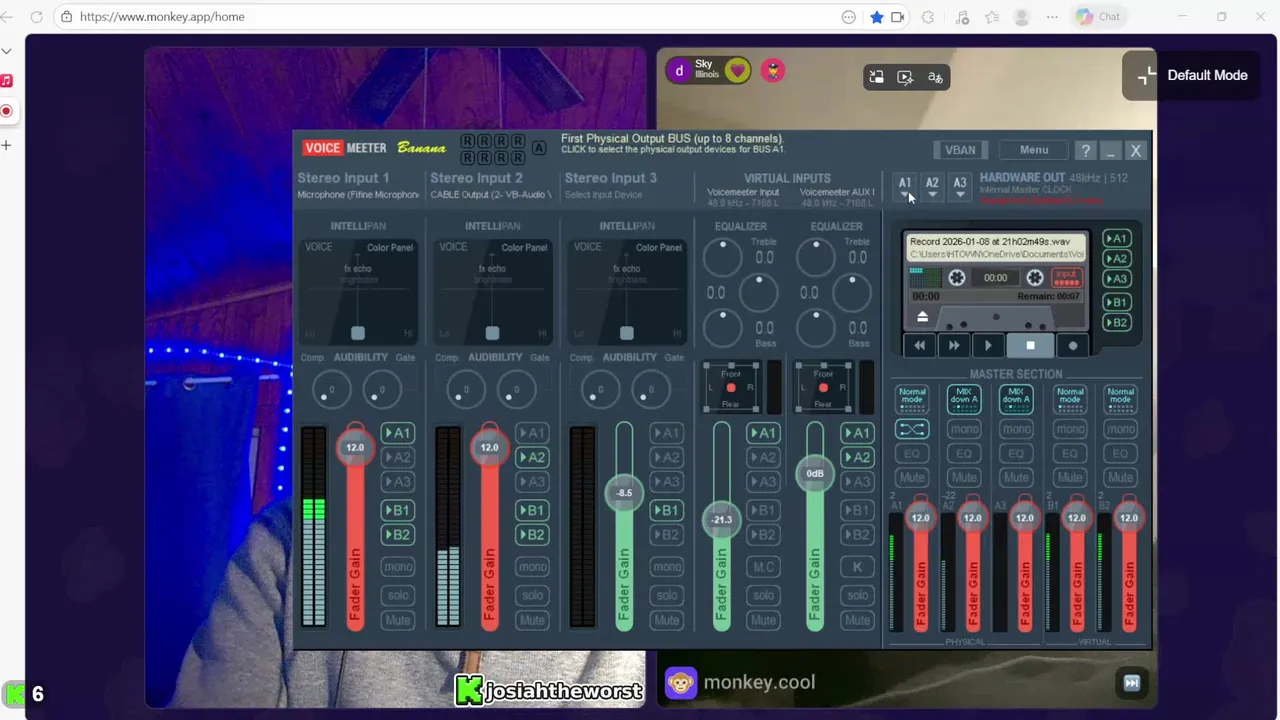The height and width of the screenshot is (720, 1280).
Task: Click the red recorder input selector
Action: point(1067,277)
